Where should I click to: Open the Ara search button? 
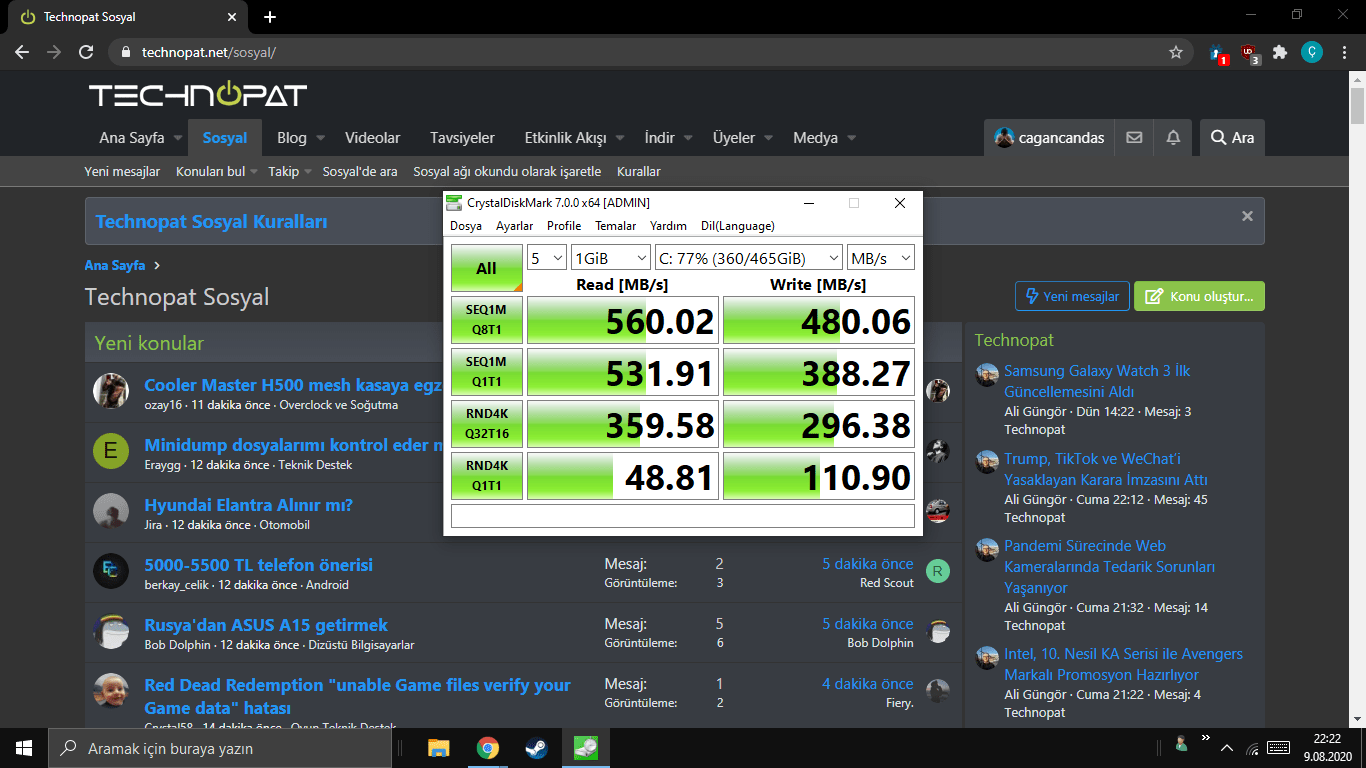[1232, 138]
